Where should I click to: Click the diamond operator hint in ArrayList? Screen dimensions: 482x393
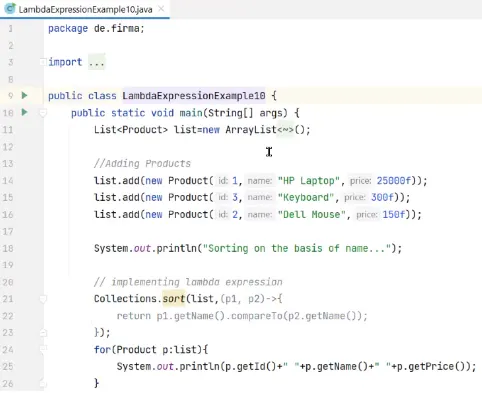pos(285,129)
